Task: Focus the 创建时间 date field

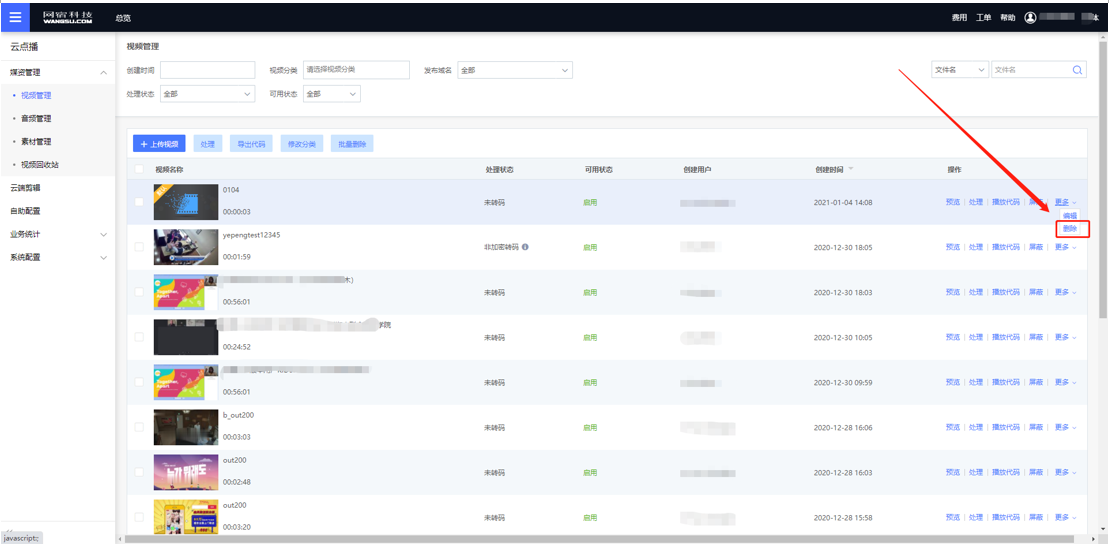Action: 207,70
